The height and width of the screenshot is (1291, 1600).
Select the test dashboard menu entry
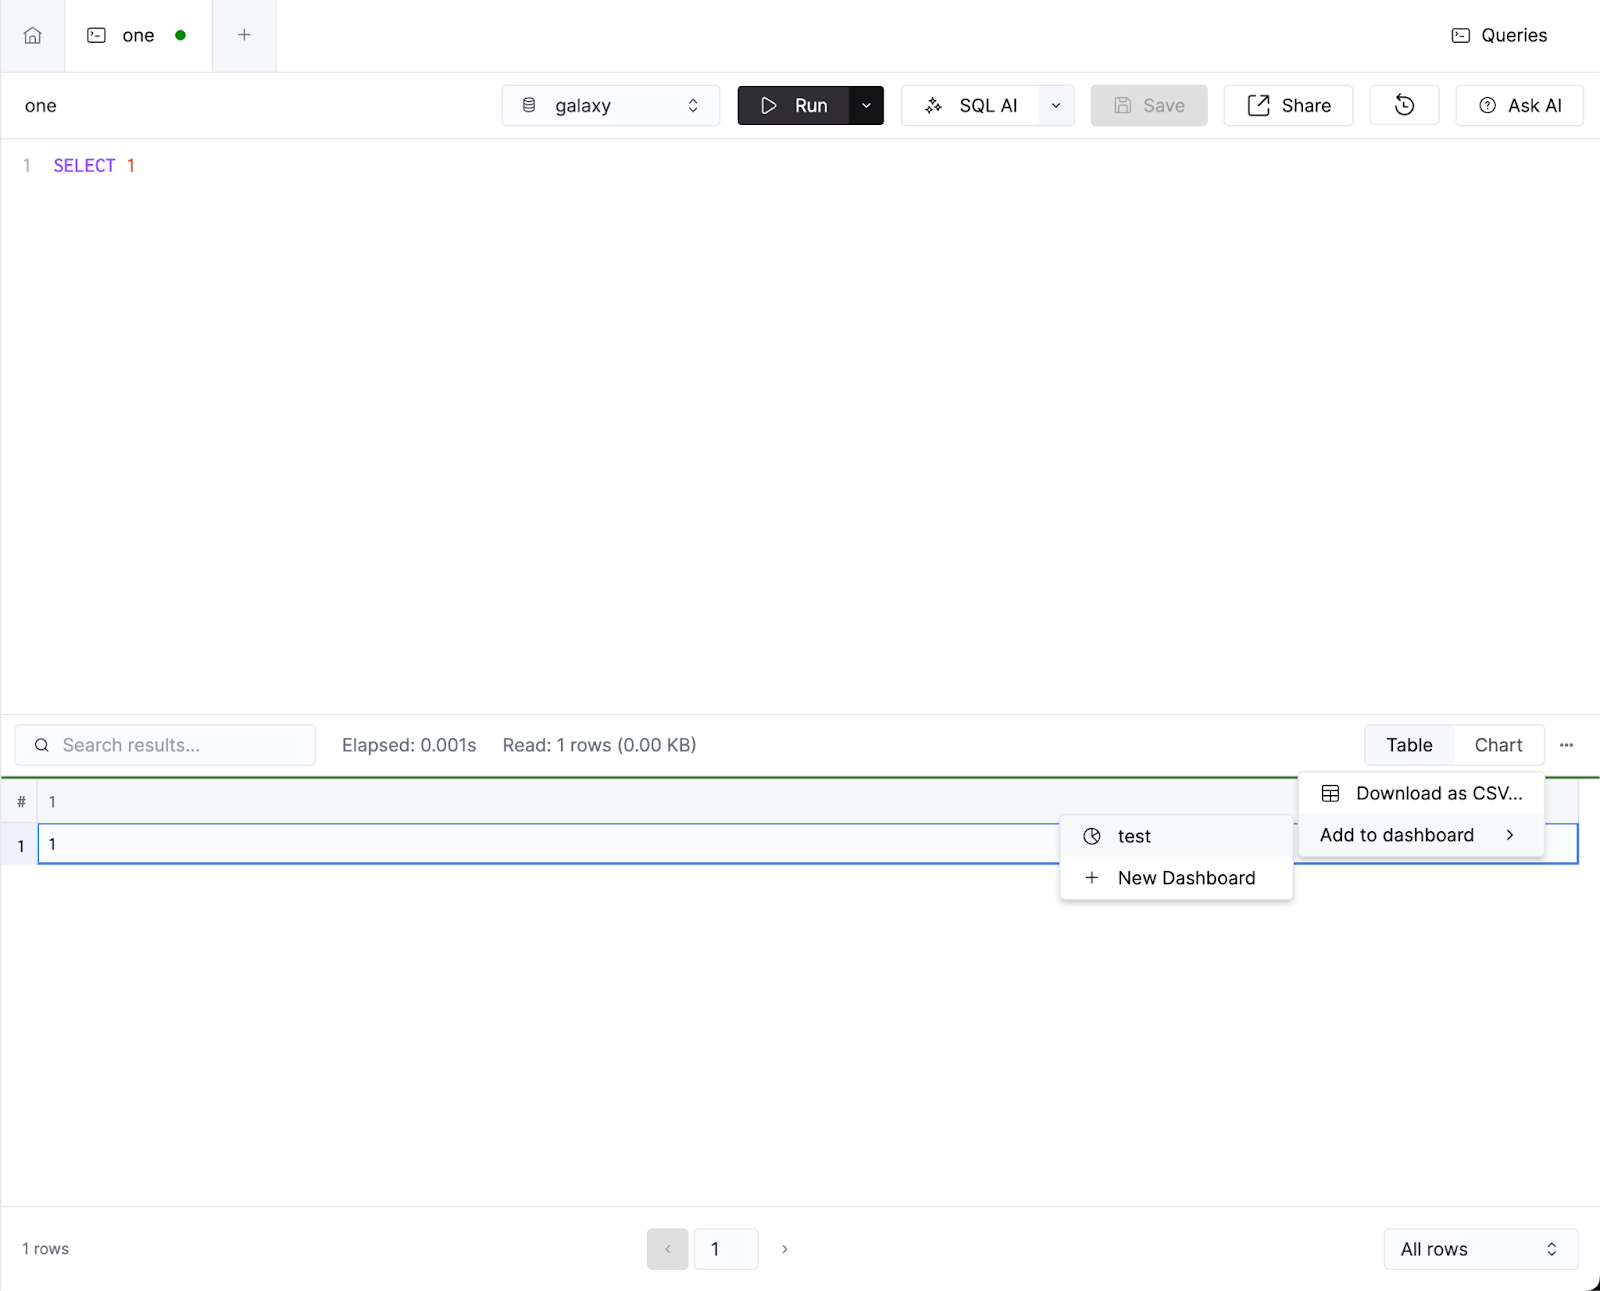[1133, 836]
